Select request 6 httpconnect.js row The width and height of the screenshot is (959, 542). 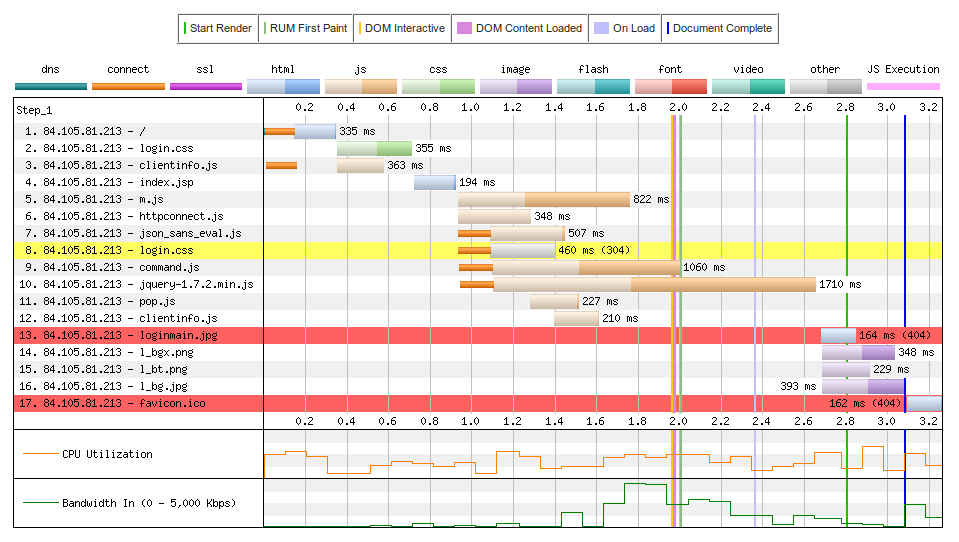pyautogui.click(x=478, y=216)
